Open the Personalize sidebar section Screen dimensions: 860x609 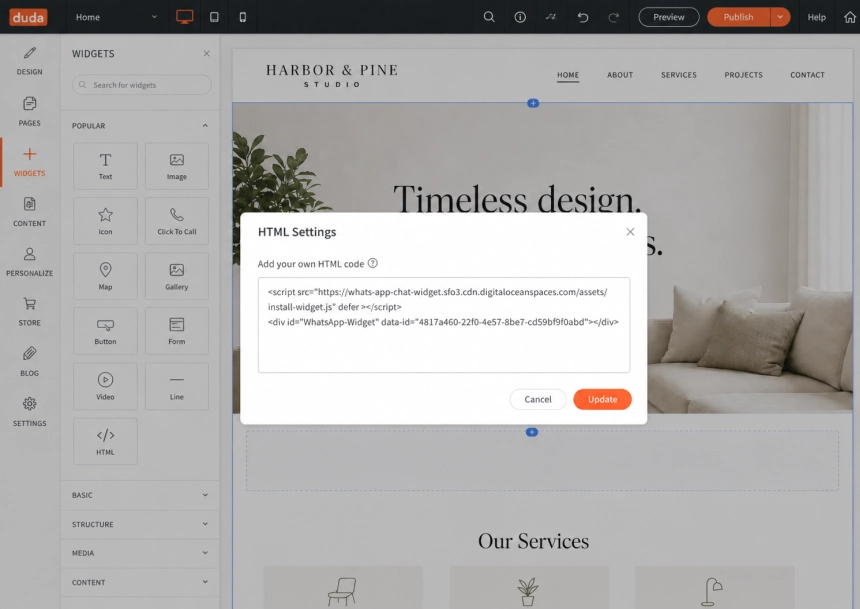[x=30, y=262]
